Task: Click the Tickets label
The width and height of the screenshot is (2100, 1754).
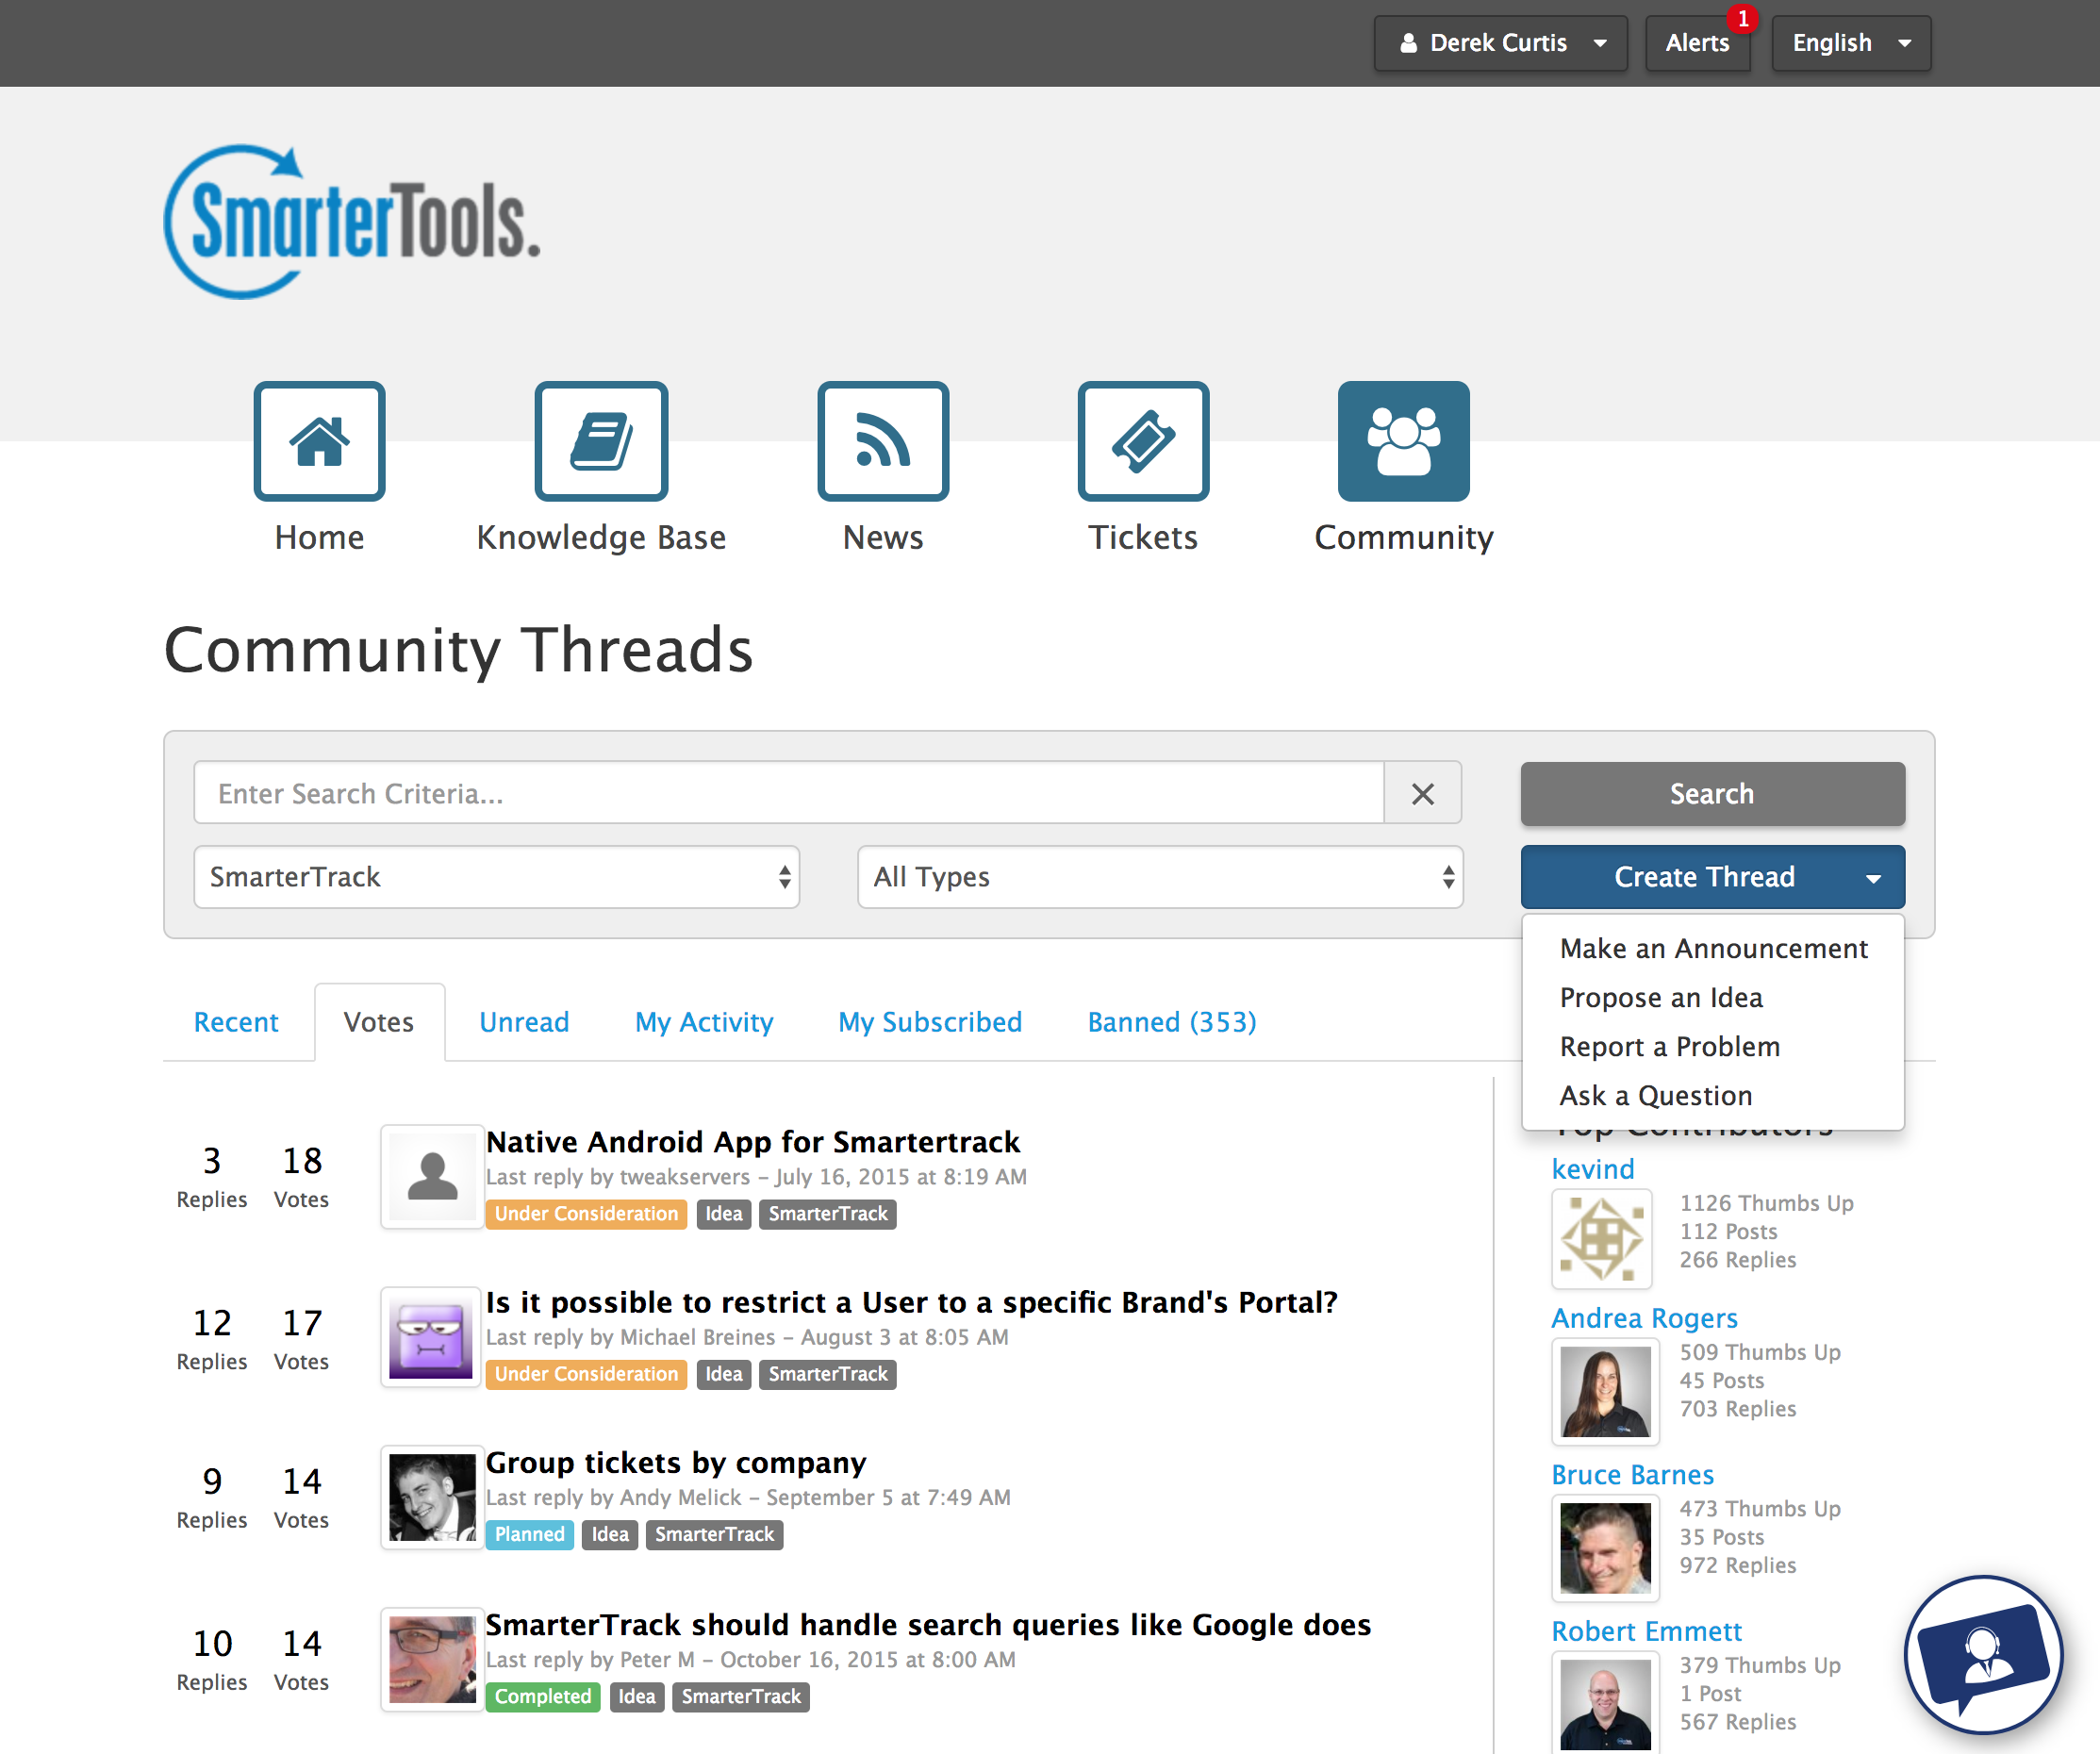Action: (x=1143, y=538)
